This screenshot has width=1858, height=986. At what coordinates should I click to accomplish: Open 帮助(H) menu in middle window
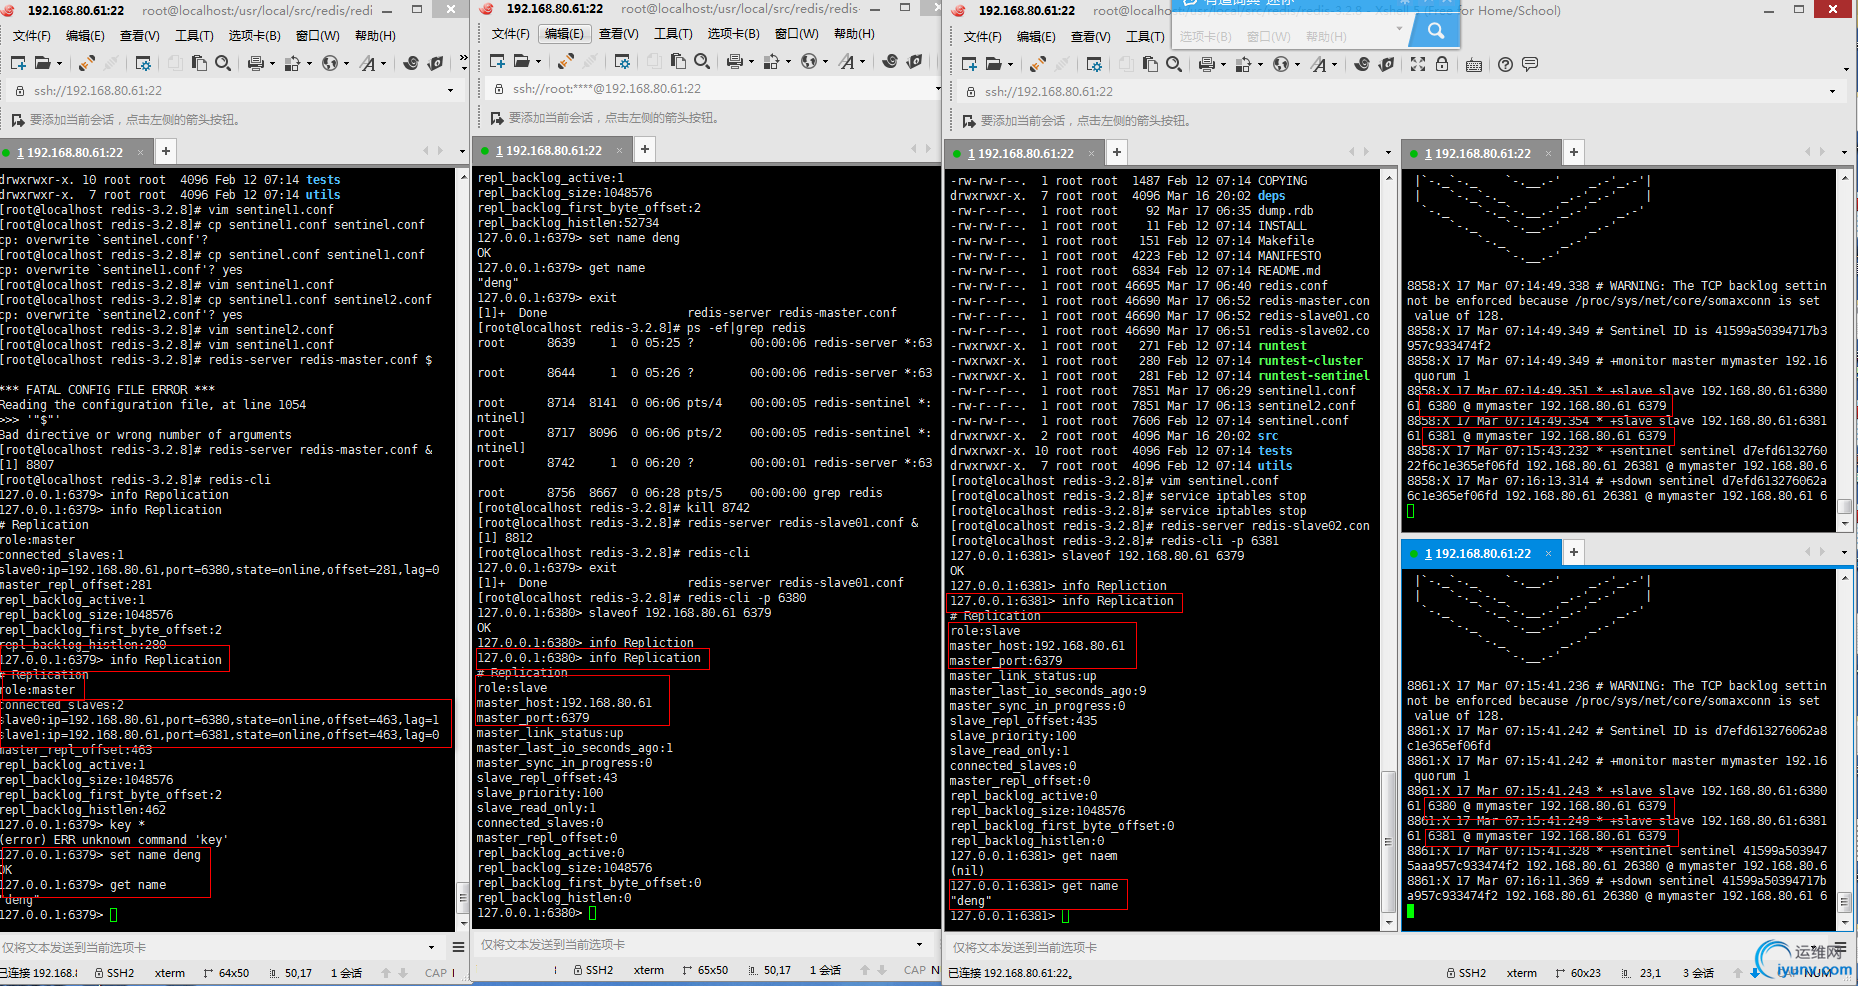pyautogui.click(x=854, y=34)
